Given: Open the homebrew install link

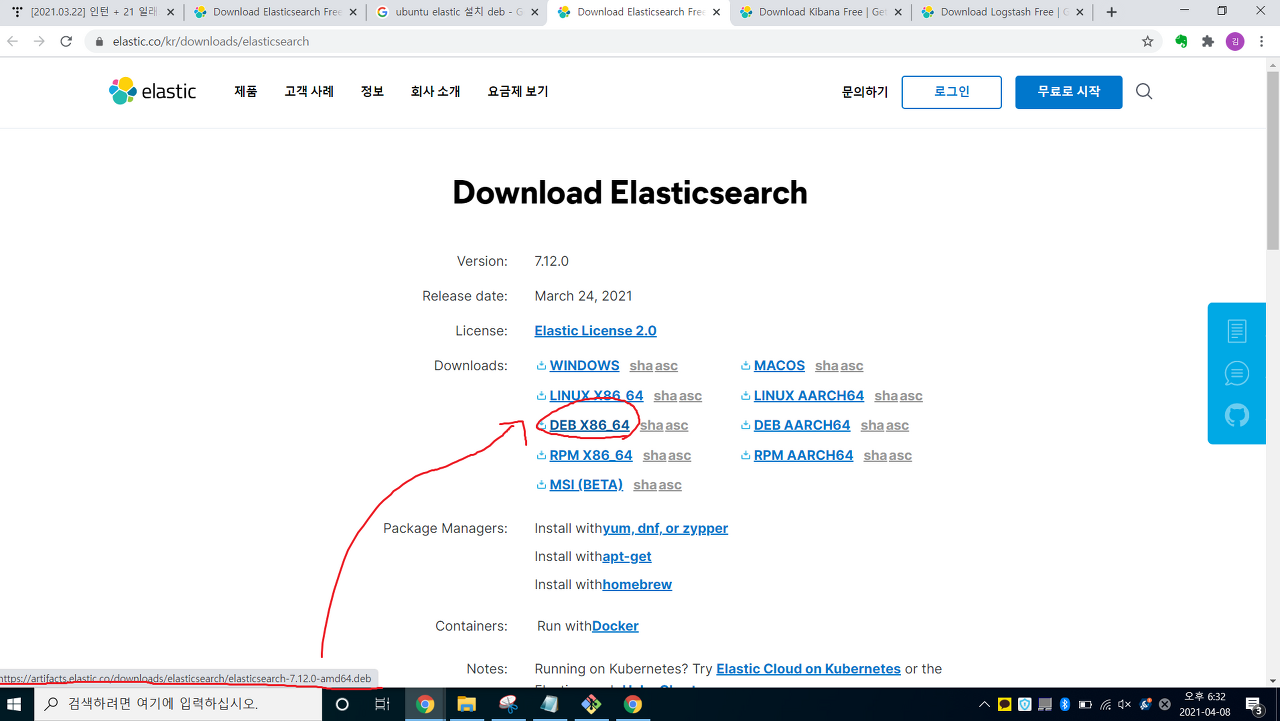Looking at the screenshot, I should [637, 585].
